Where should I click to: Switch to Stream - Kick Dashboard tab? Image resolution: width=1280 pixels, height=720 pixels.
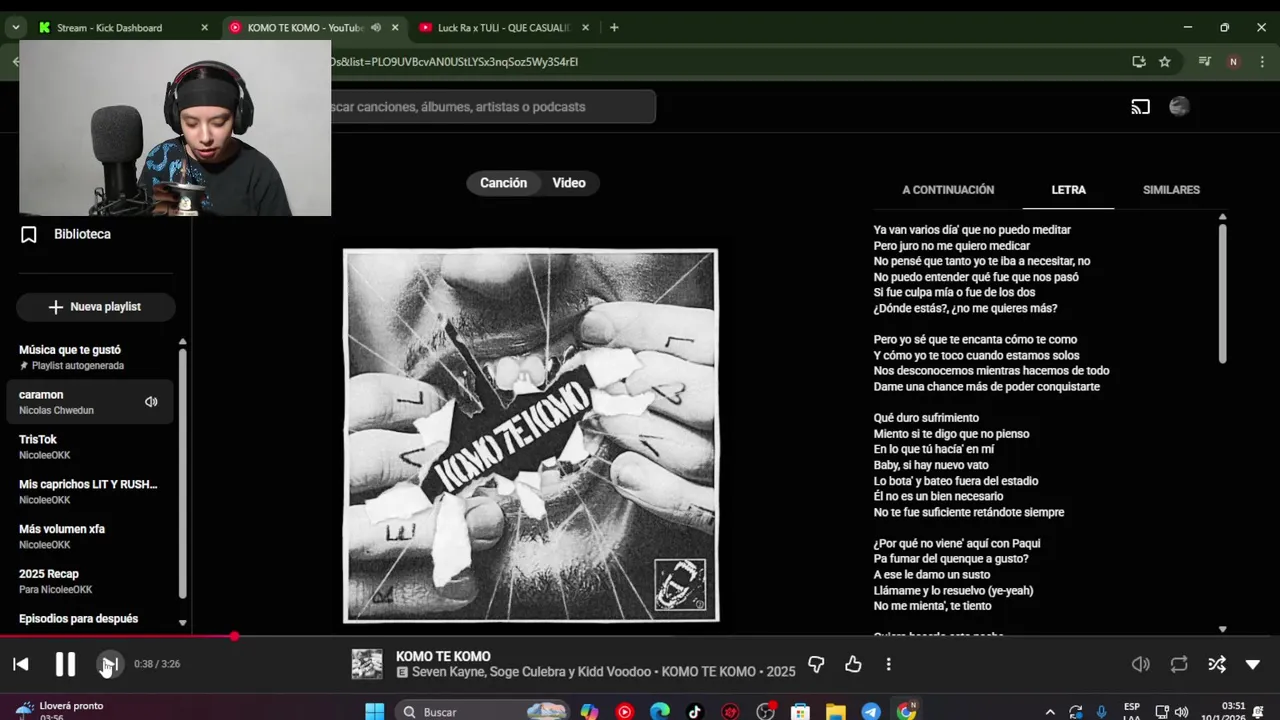tap(110, 28)
